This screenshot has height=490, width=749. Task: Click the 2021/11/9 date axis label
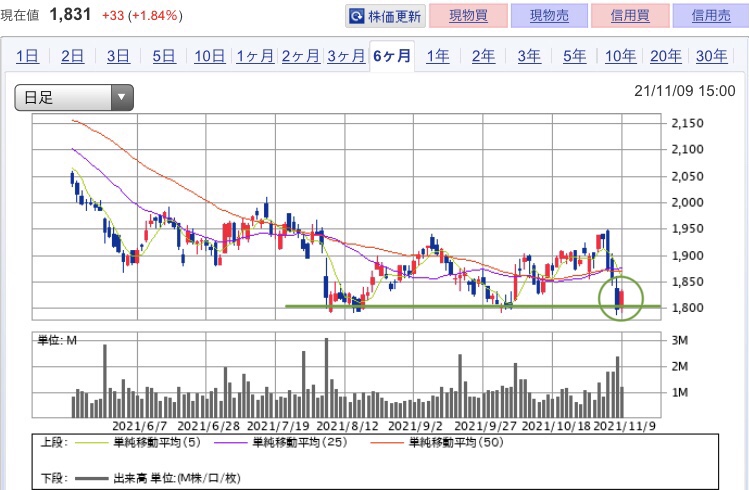tap(625, 426)
